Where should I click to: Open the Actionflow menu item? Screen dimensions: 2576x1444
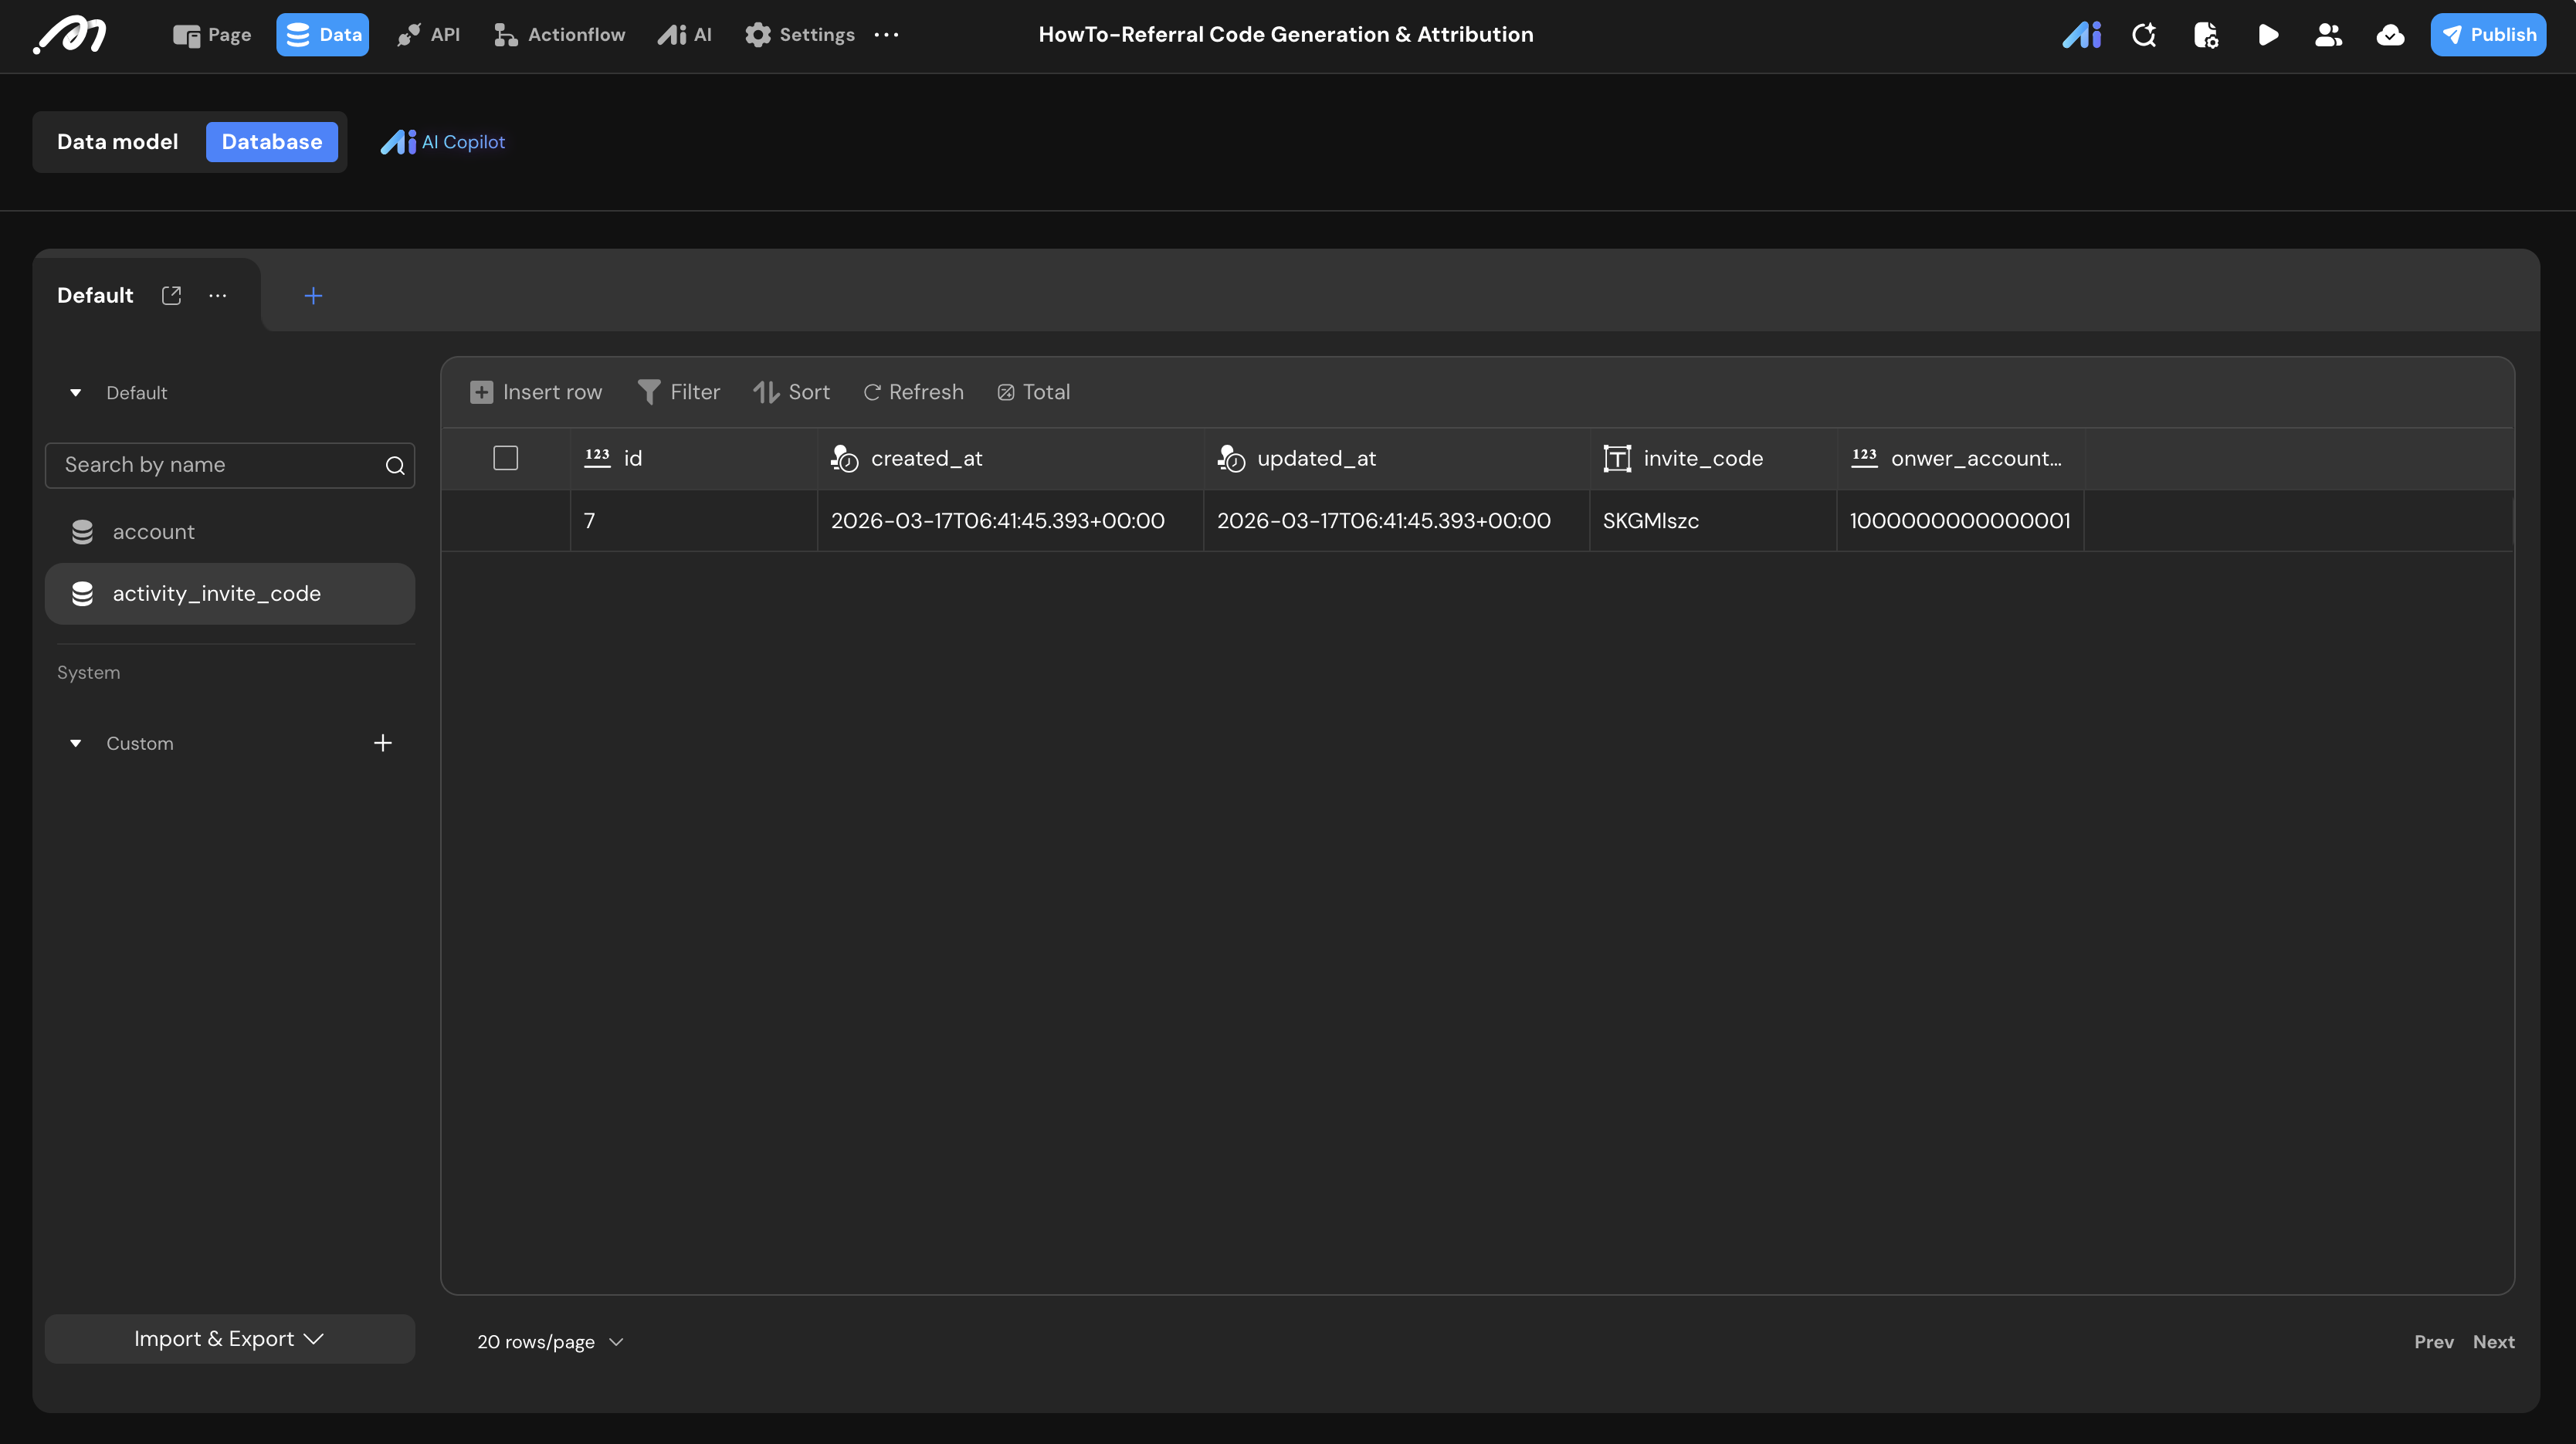[x=560, y=35]
